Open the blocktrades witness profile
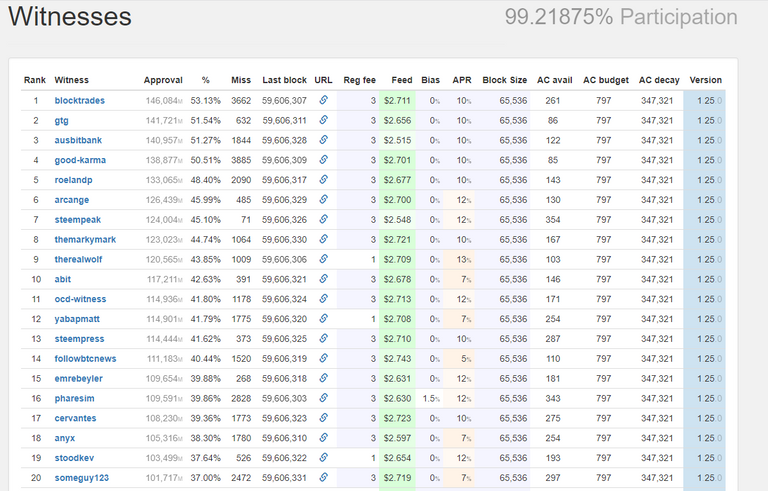 79,100
